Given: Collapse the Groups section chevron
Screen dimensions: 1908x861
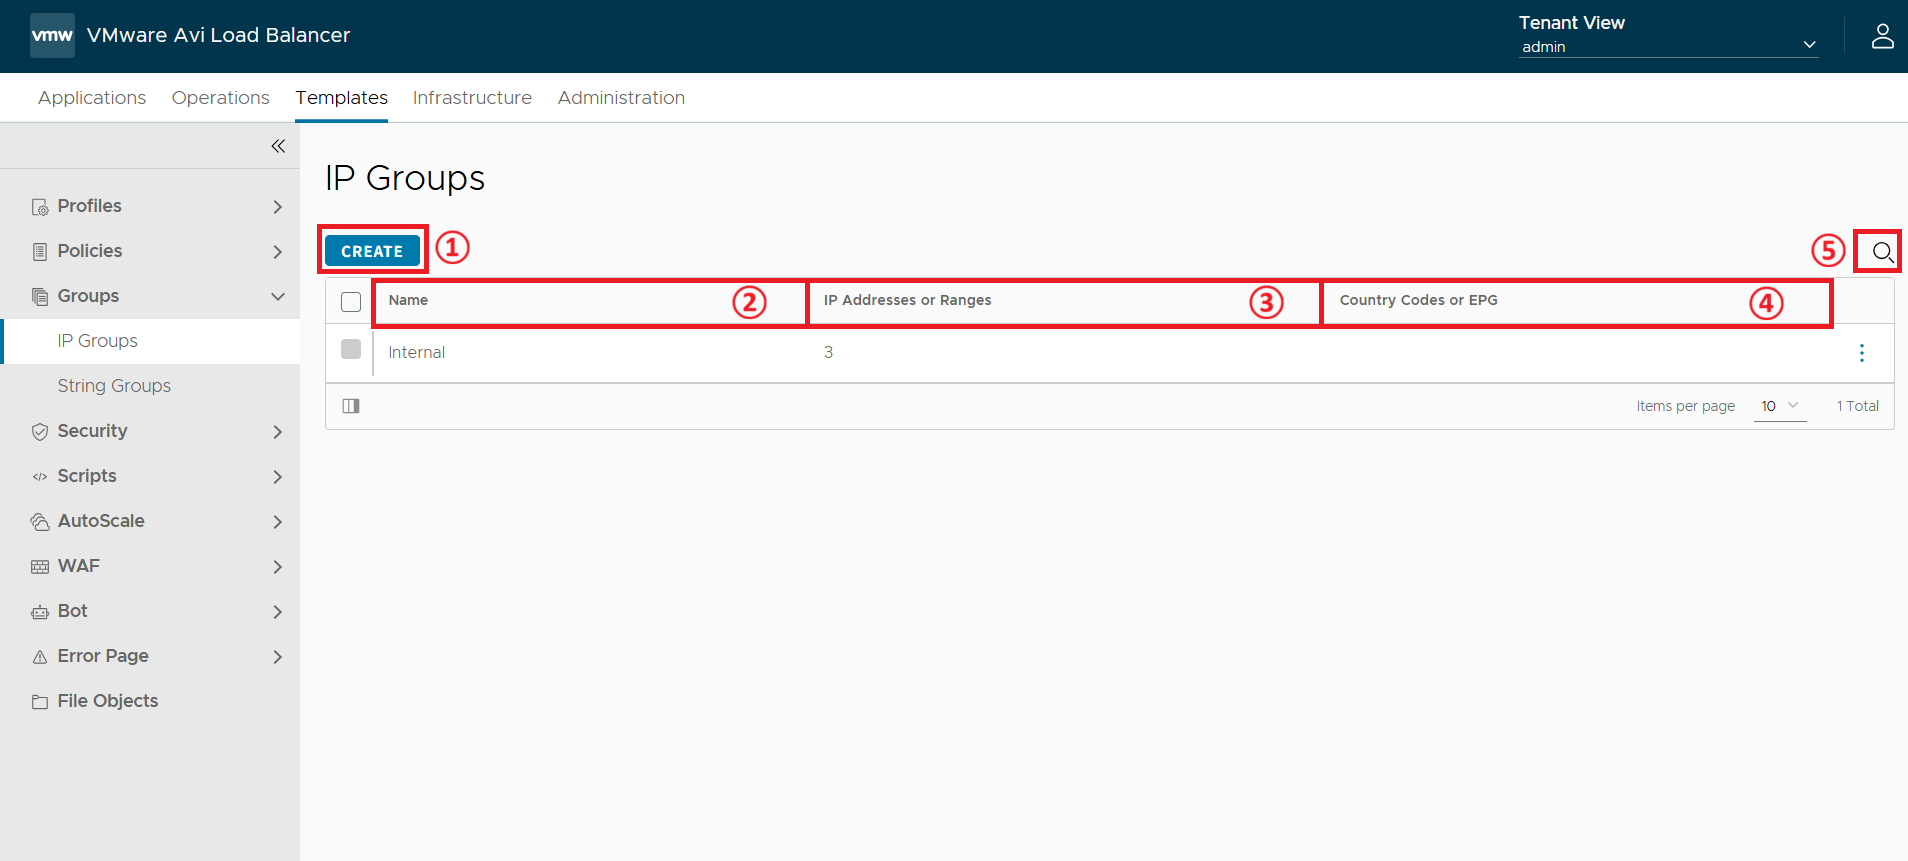Looking at the screenshot, I should pos(278,297).
